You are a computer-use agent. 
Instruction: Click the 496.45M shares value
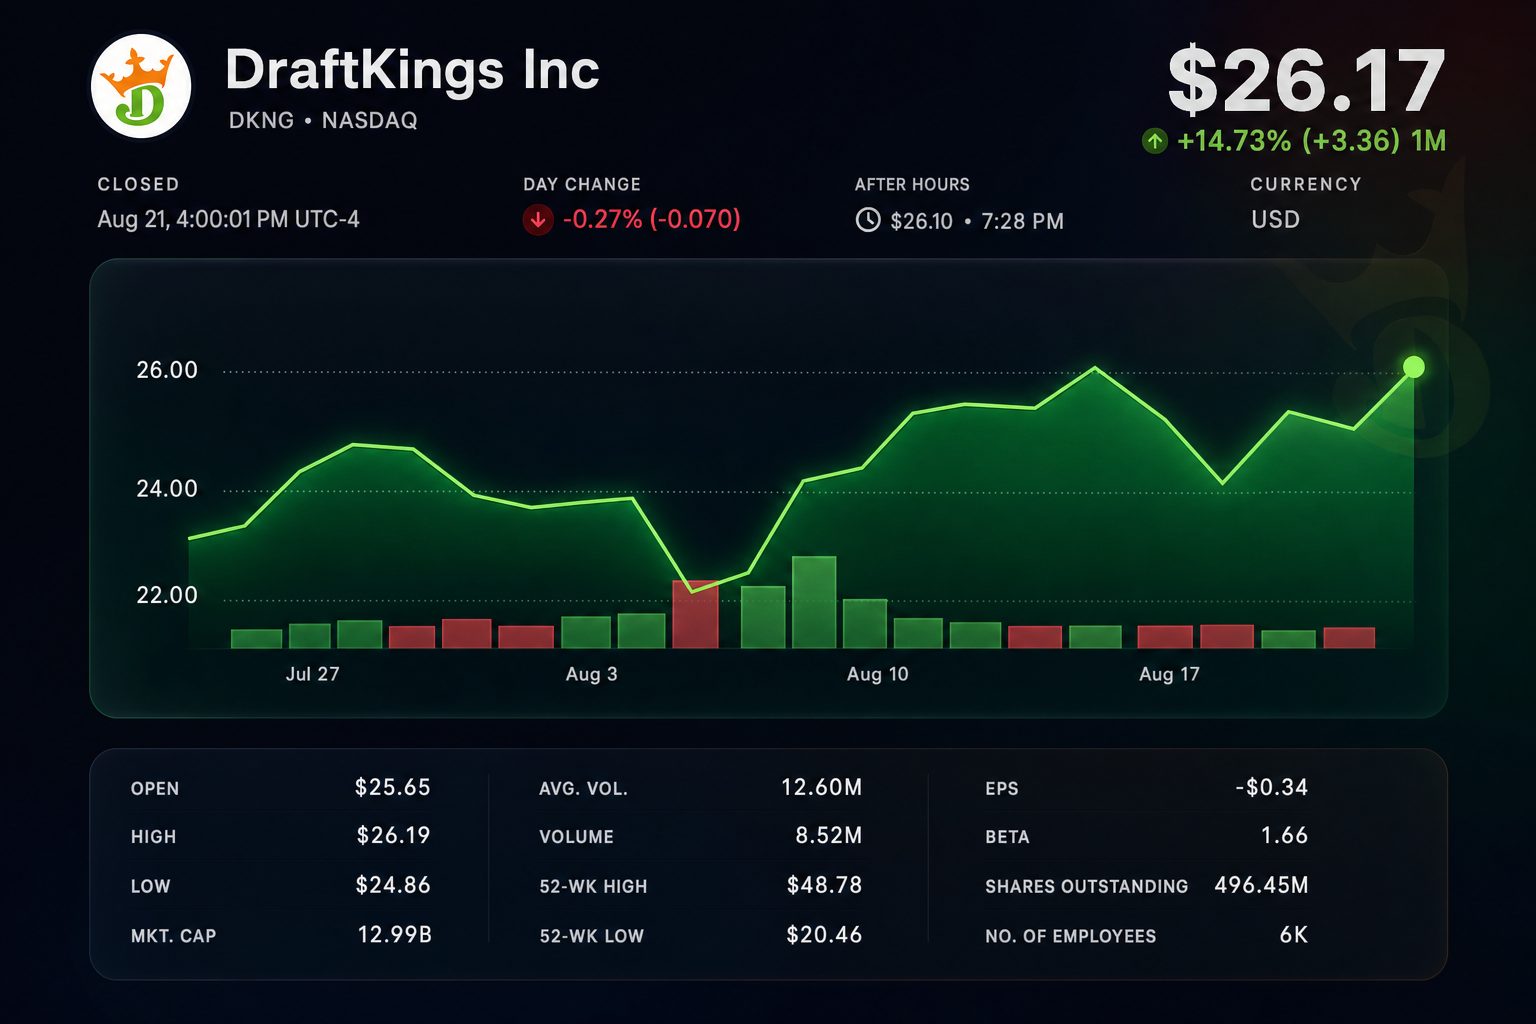pyautogui.click(x=1261, y=885)
